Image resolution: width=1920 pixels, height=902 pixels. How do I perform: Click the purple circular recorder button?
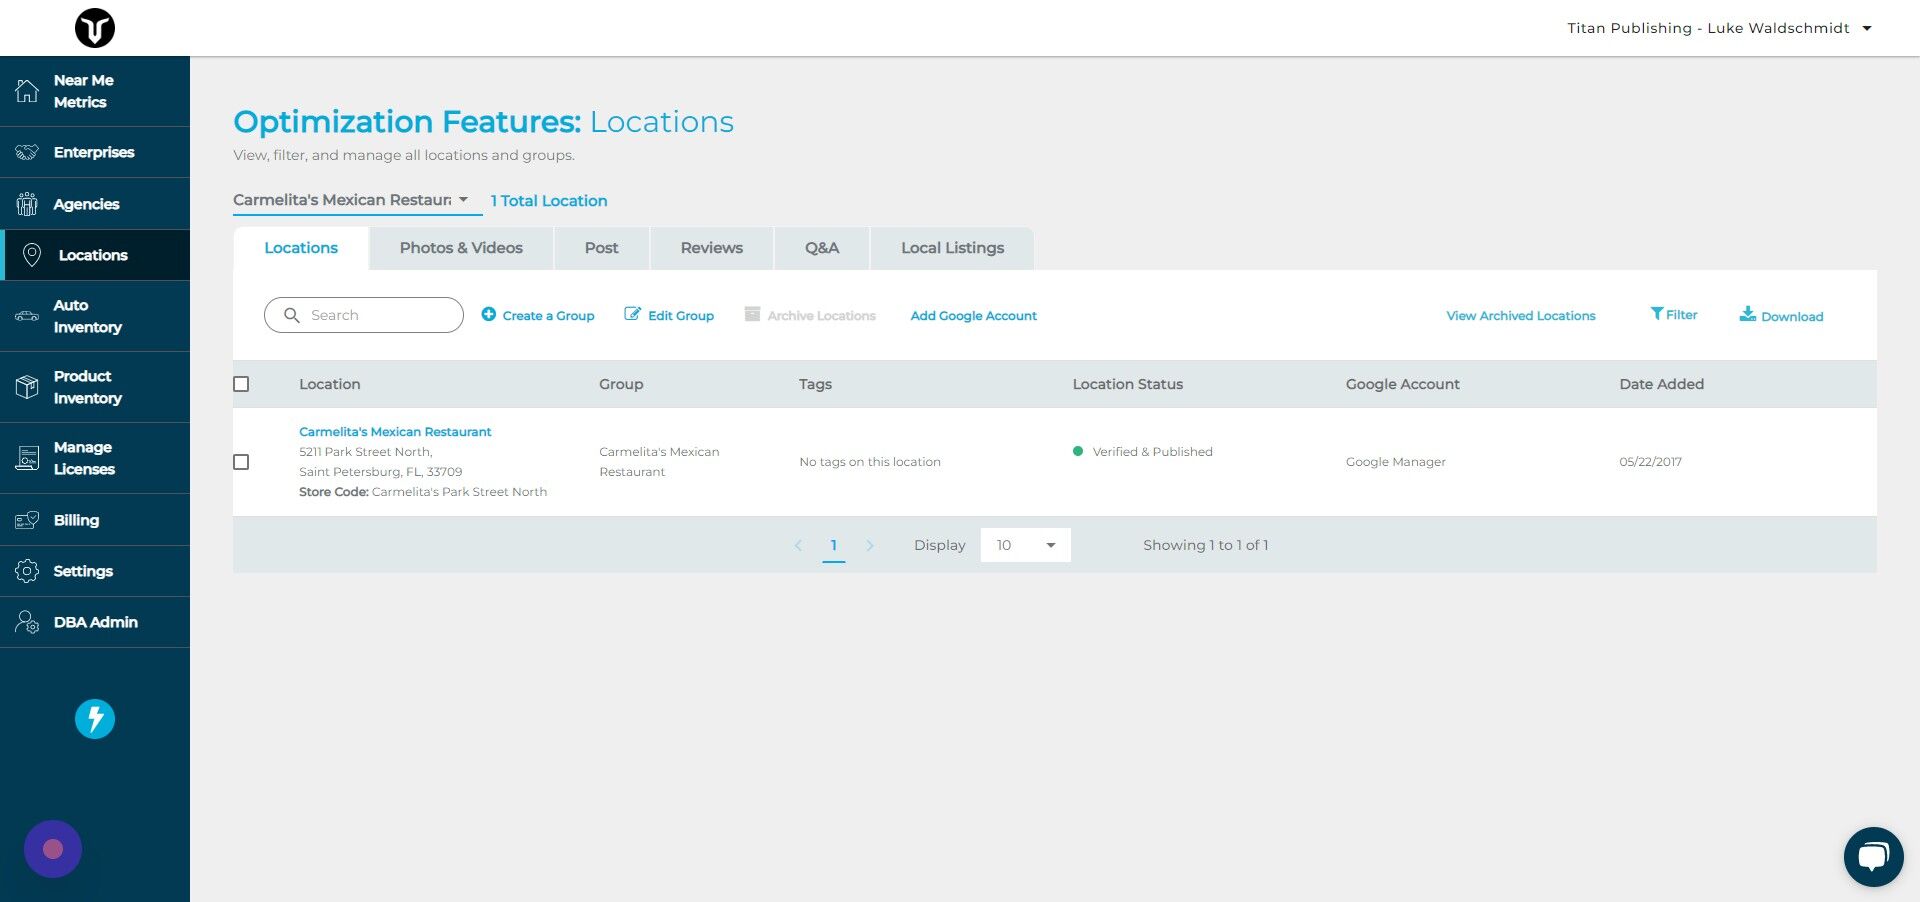pyautogui.click(x=53, y=849)
